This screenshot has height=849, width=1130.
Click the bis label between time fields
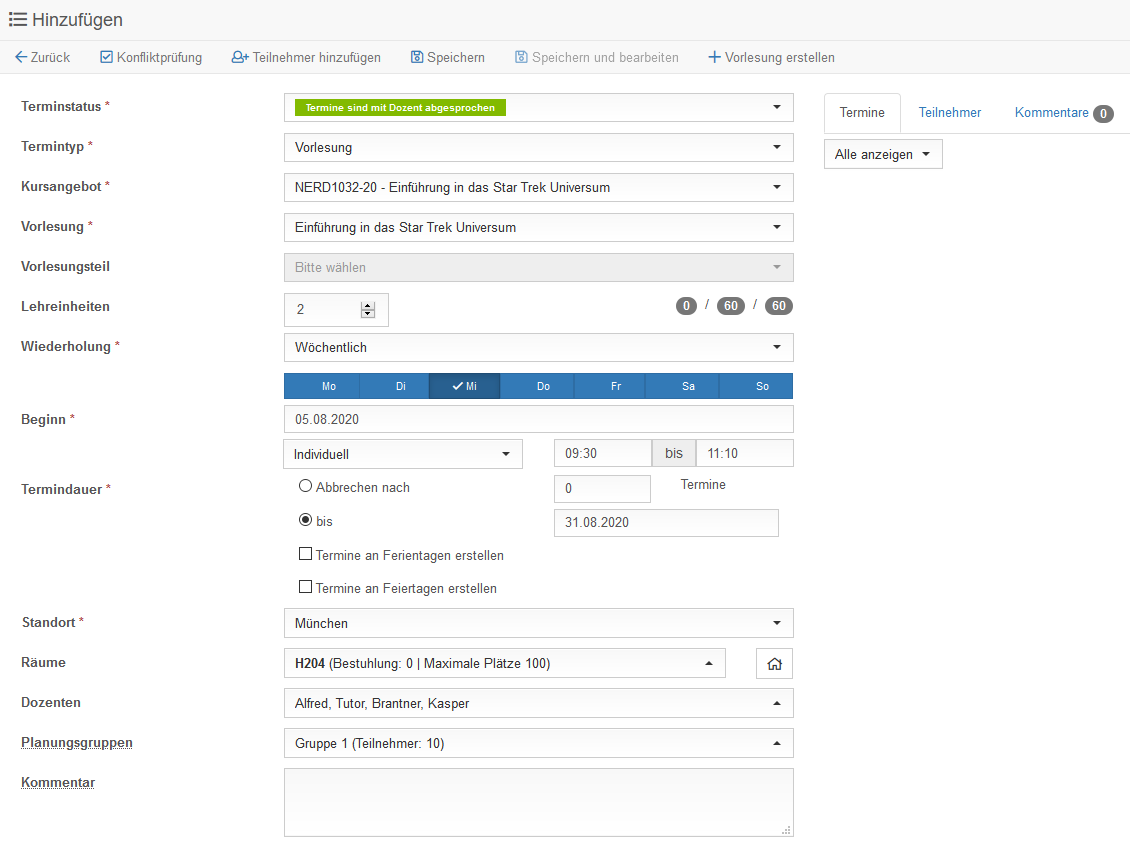click(x=674, y=453)
